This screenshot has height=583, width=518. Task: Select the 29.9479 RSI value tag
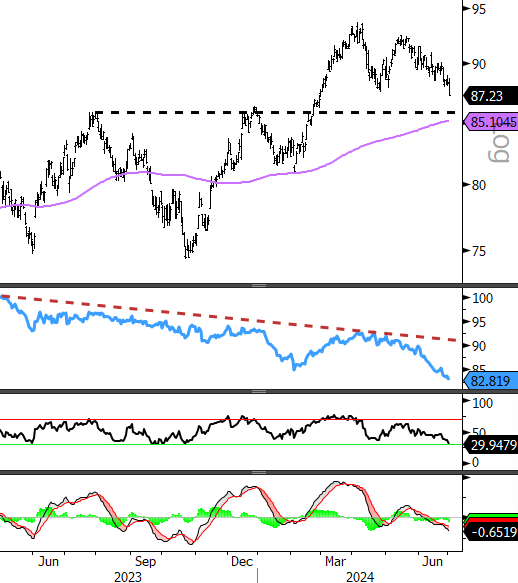coord(490,445)
